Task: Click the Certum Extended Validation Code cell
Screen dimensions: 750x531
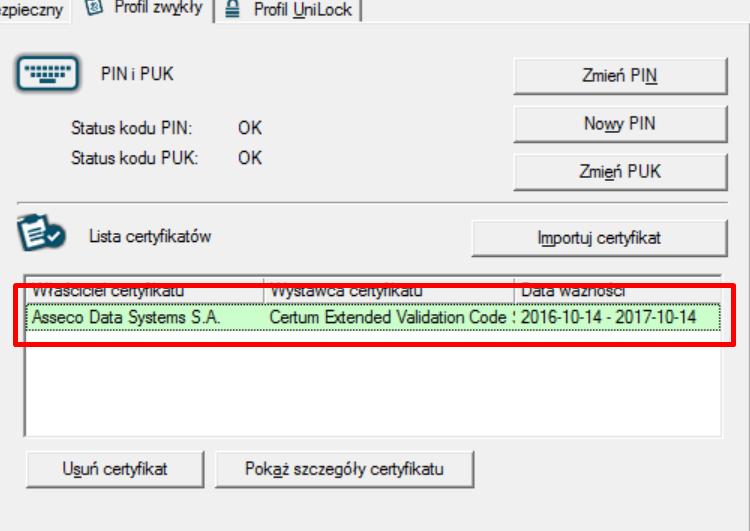Action: [x=392, y=317]
